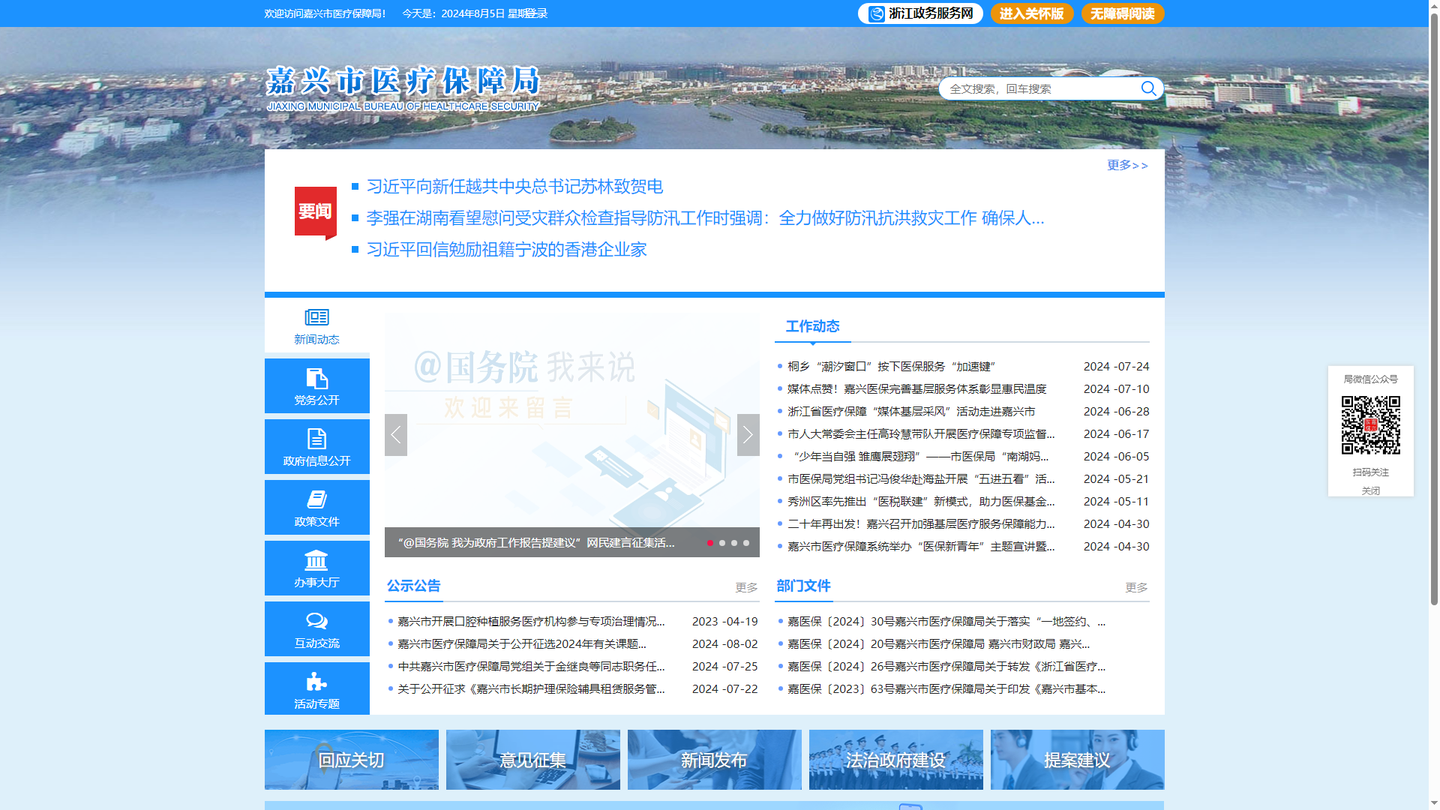The height and width of the screenshot is (810, 1440).
Task: Open headline 习近平向新任越共中央总书记苏林致贺电
Action: (x=515, y=186)
